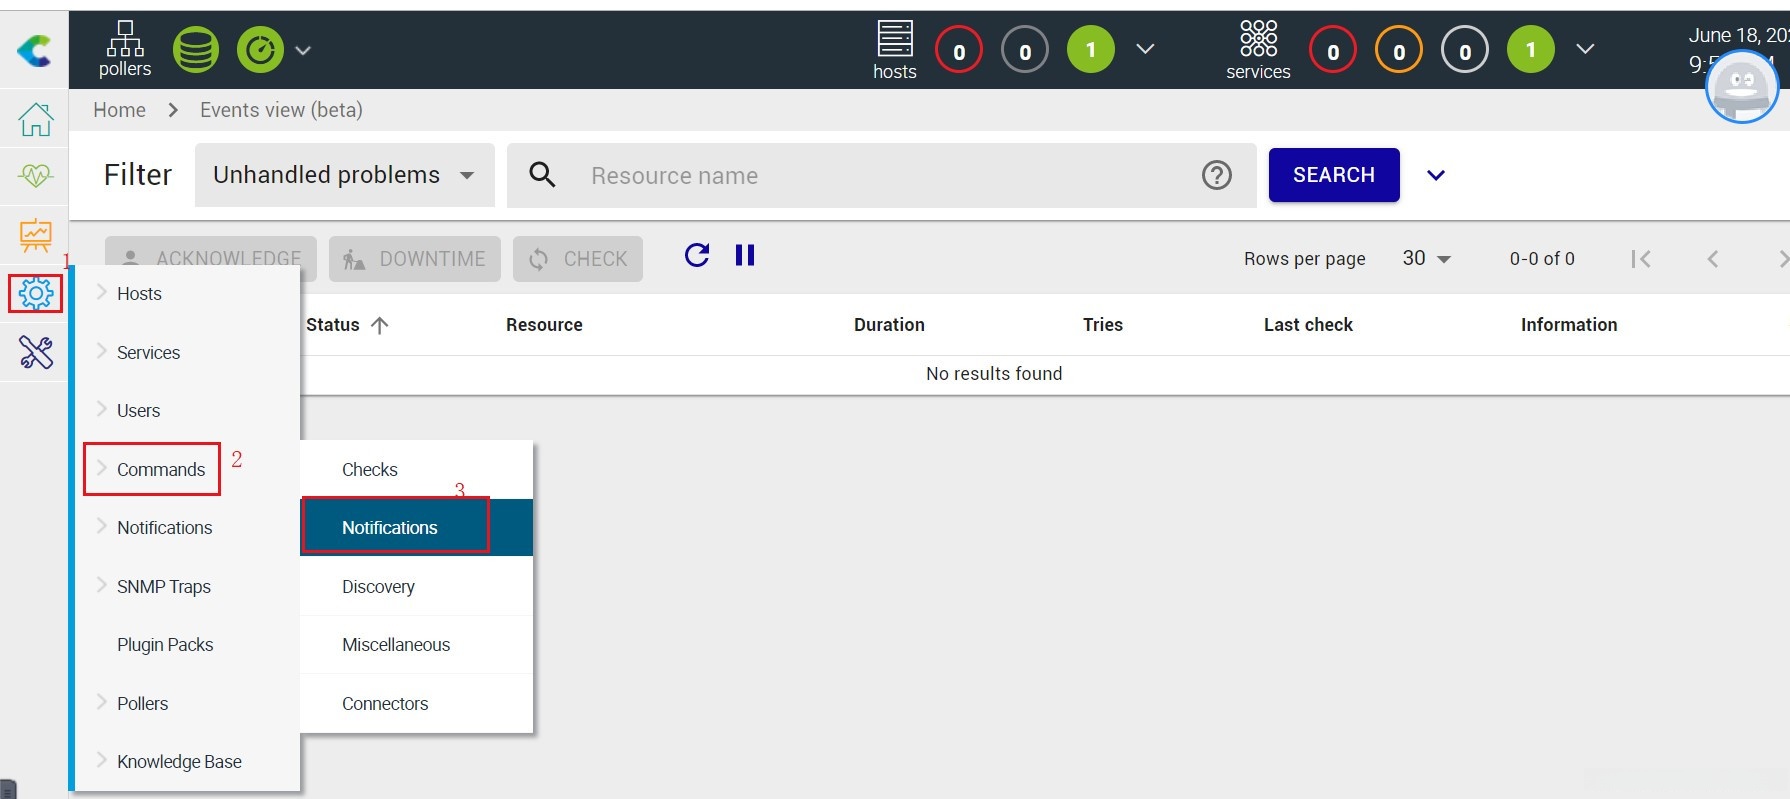
Task: Go to previous page of results
Action: pyautogui.click(x=1713, y=259)
